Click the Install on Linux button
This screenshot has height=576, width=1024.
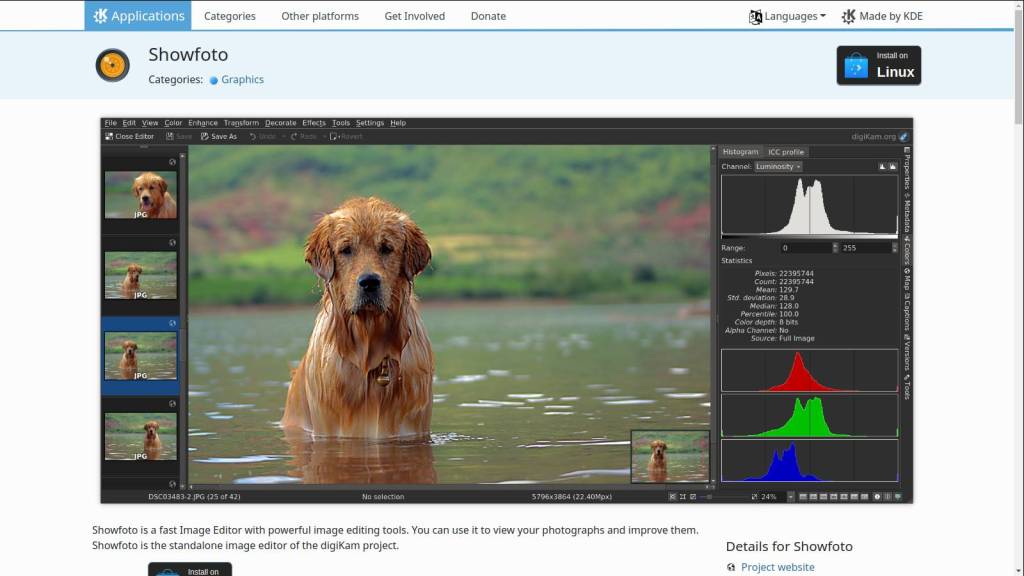click(878, 65)
